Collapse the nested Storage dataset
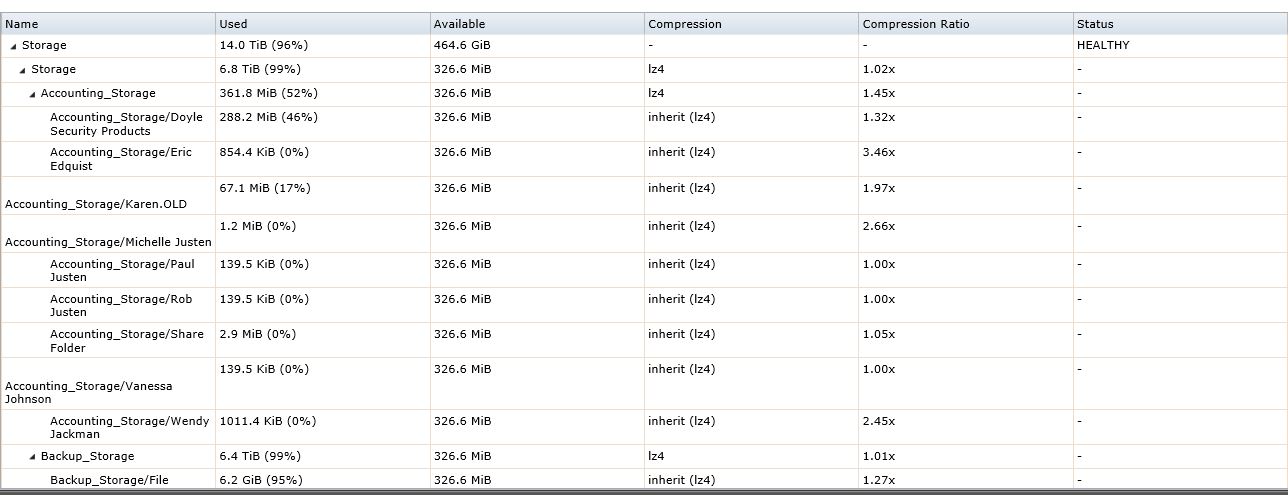 coord(23,70)
